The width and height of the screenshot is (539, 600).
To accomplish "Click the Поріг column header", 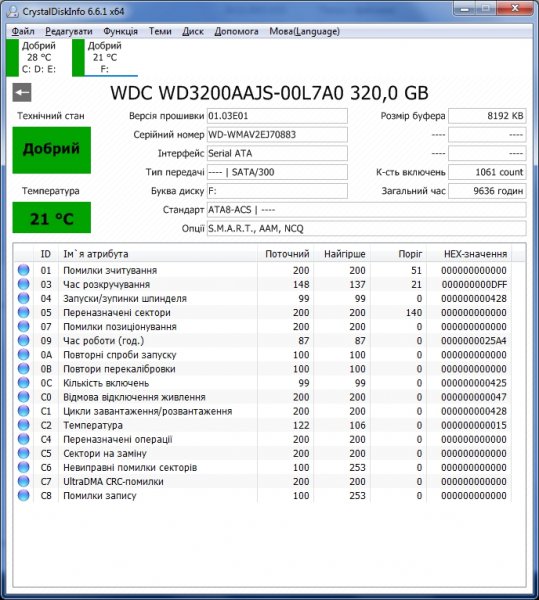I will [398, 254].
